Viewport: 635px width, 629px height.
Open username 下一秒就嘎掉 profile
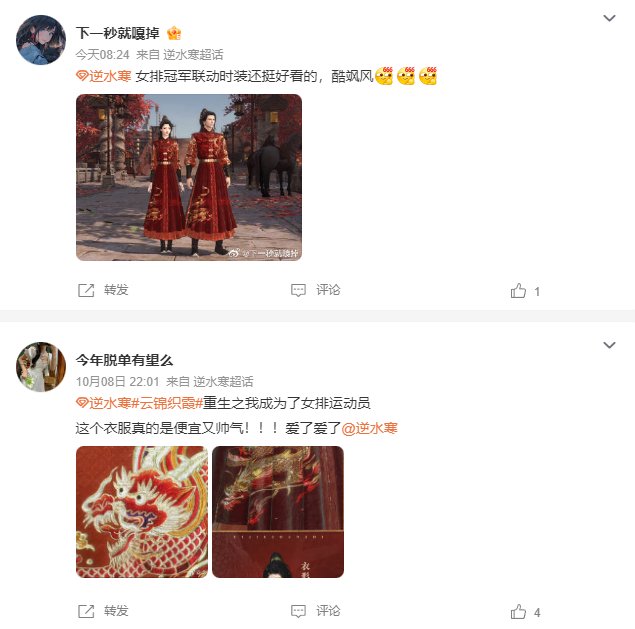point(118,33)
